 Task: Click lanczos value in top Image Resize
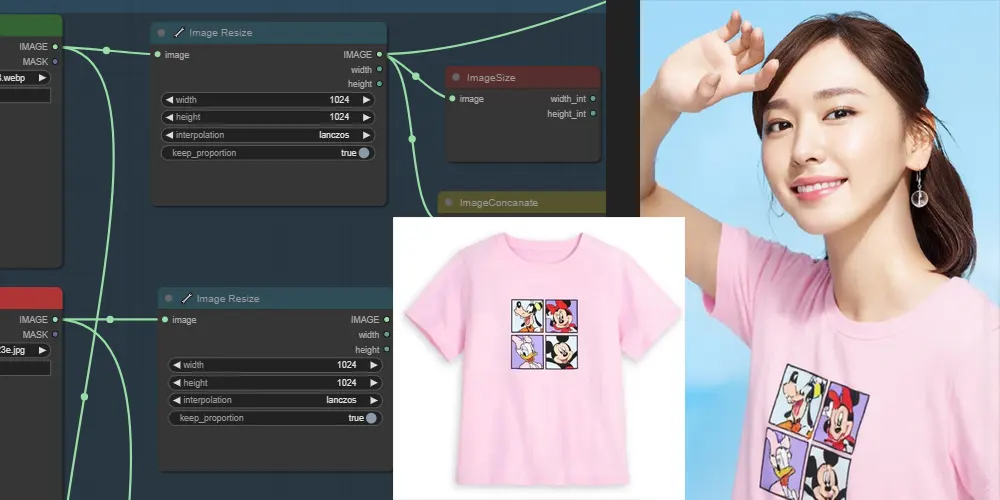click(335, 135)
